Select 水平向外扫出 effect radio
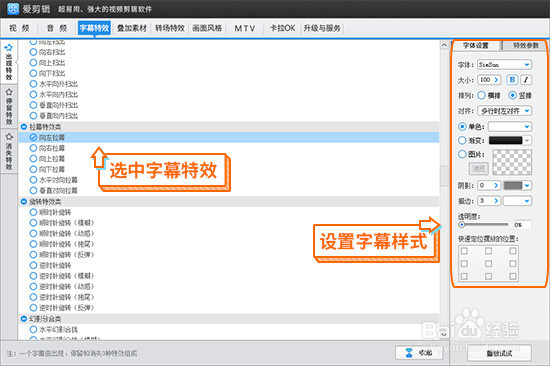Image resolution: width=550 pixels, height=366 pixels. point(33,84)
